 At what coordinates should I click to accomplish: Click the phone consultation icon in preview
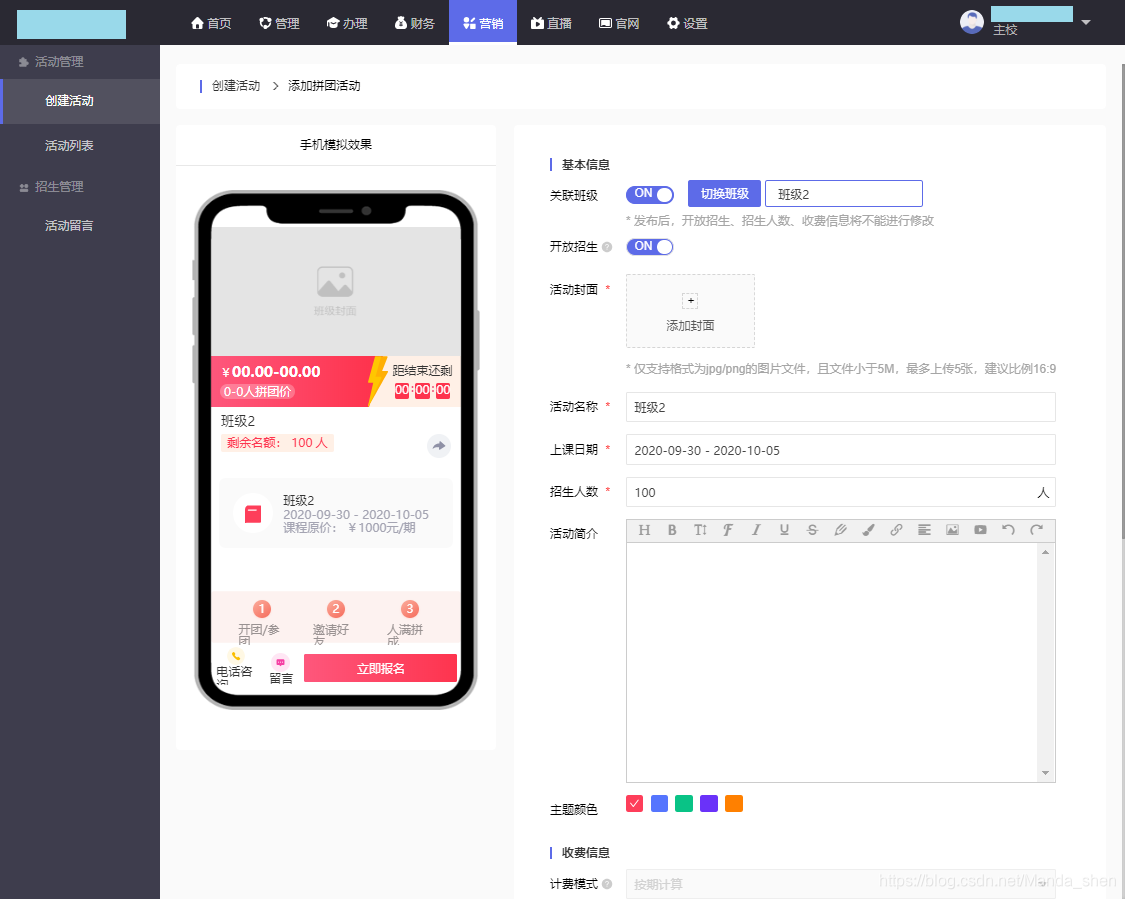235,656
